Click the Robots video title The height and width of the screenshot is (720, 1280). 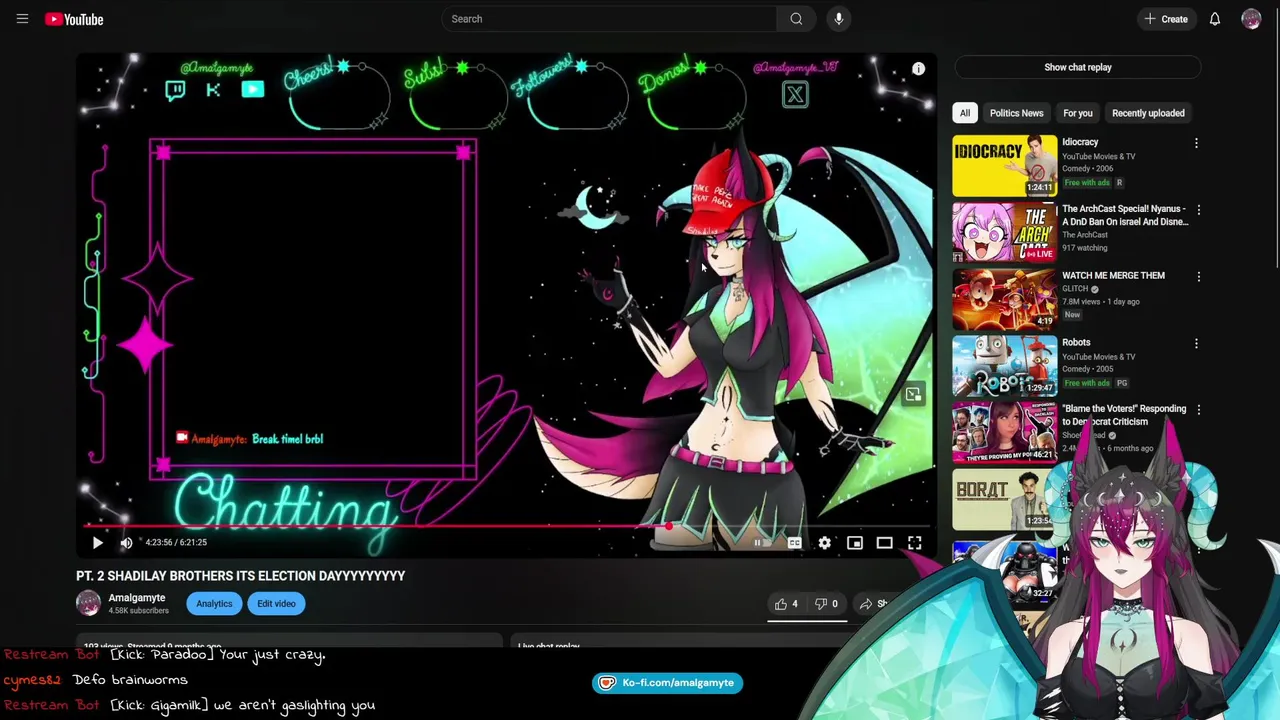[x=1076, y=342]
